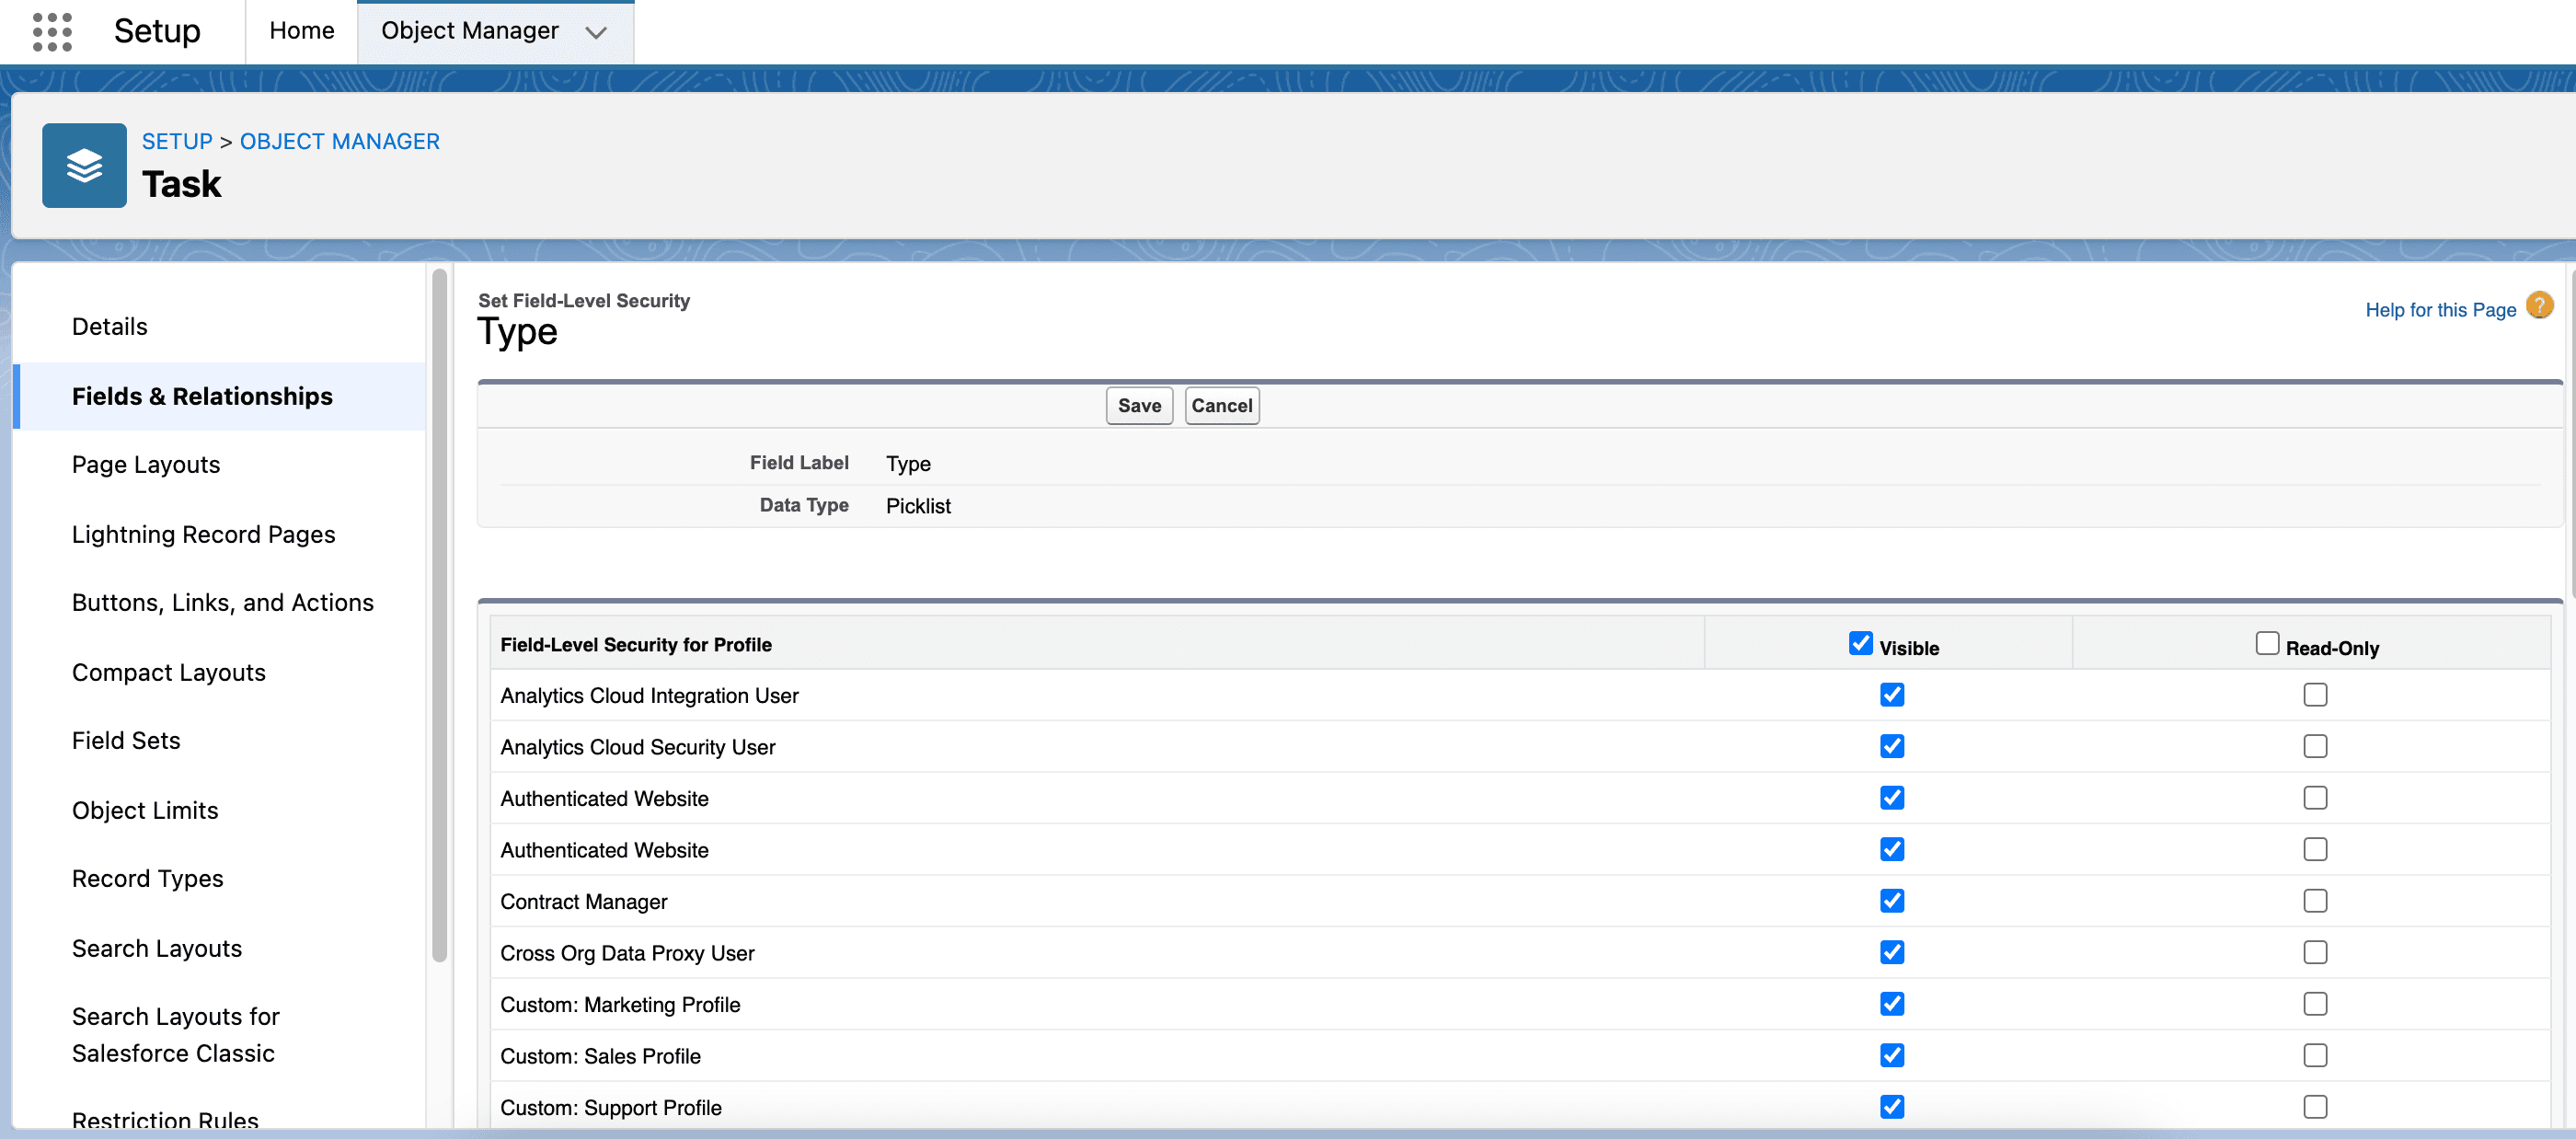Open Page Layouts in the sidebar
2576x1139 pixels.
point(146,465)
